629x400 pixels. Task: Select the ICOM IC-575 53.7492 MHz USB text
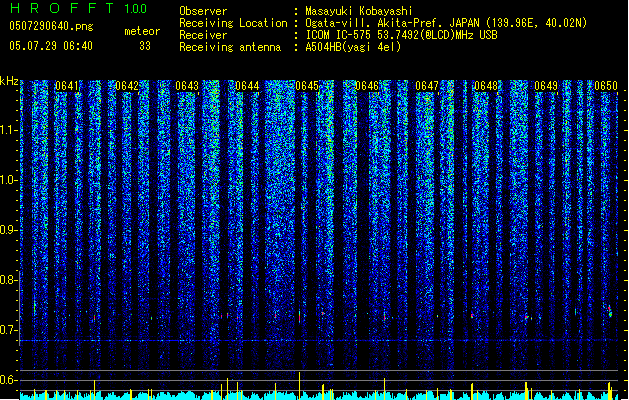(x=401, y=35)
